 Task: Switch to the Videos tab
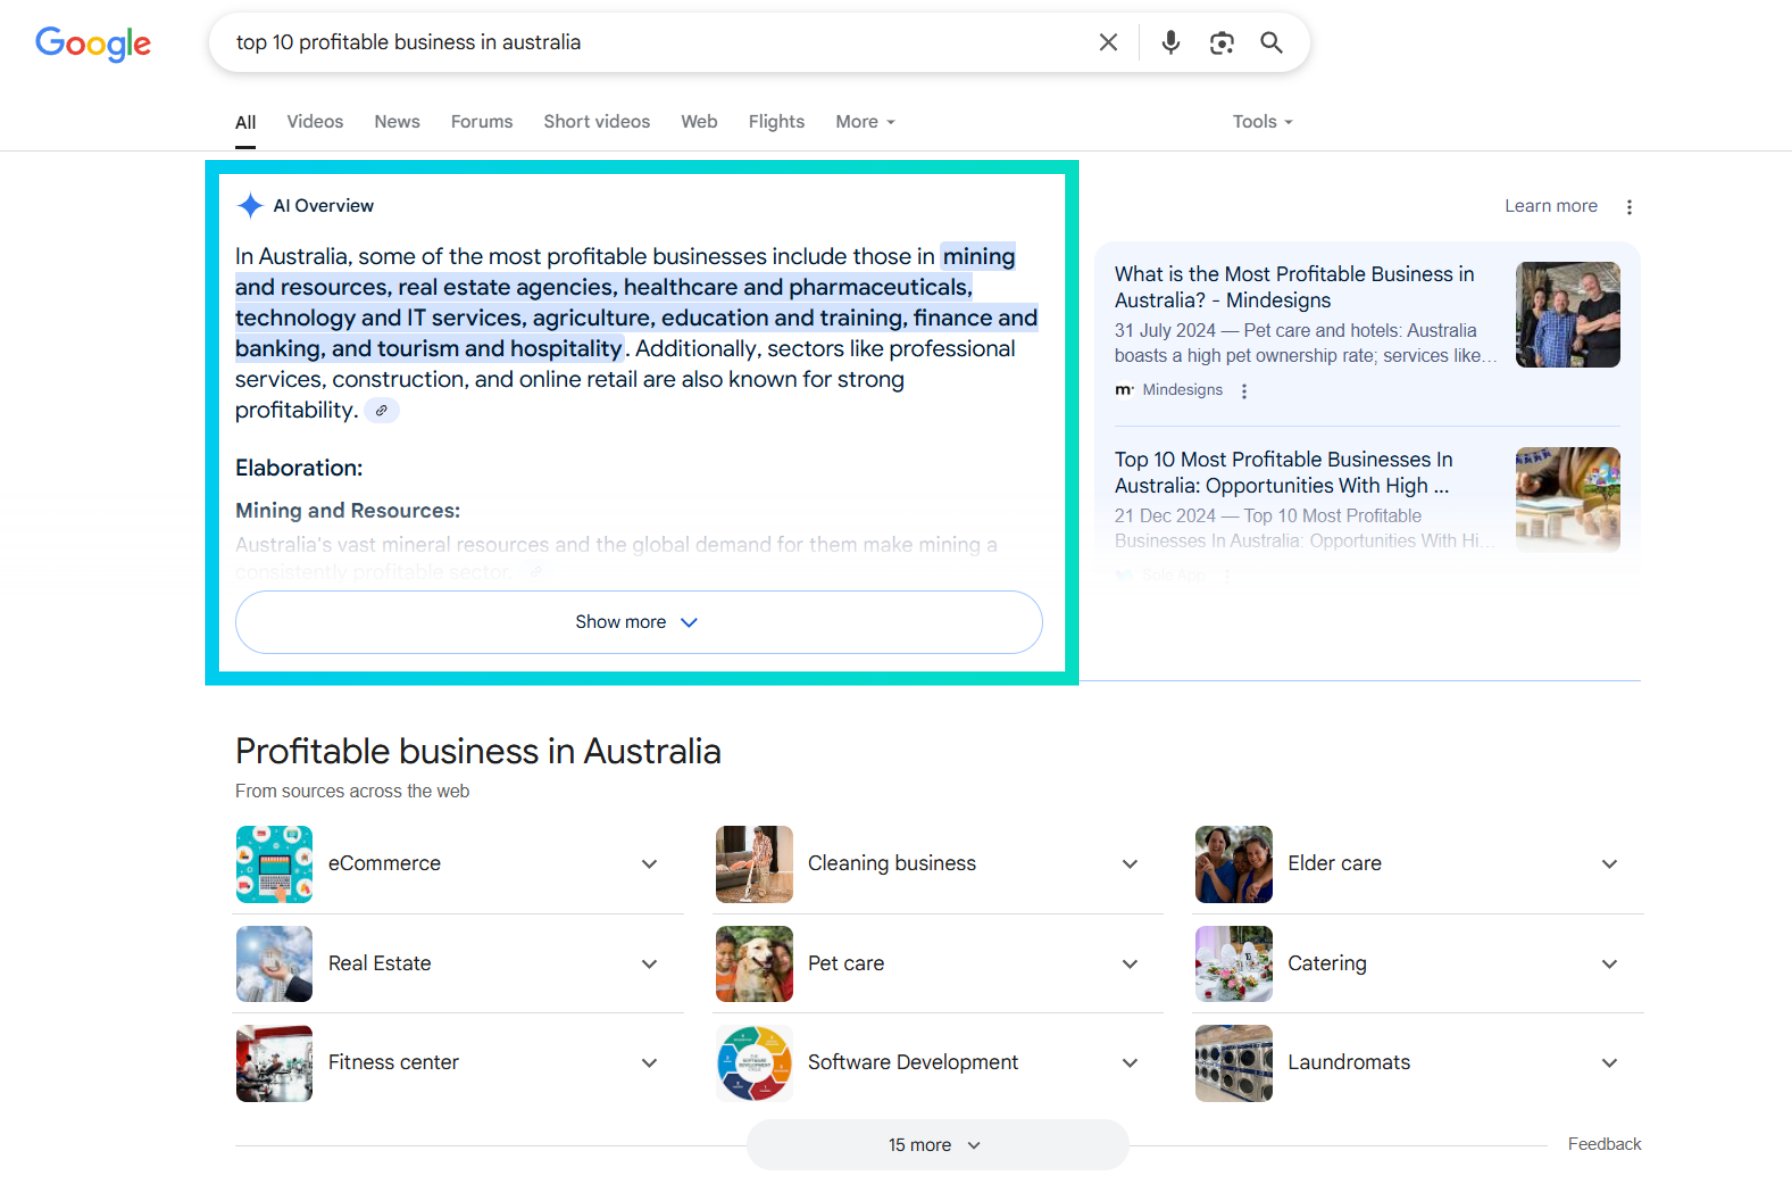pos(314,121)
